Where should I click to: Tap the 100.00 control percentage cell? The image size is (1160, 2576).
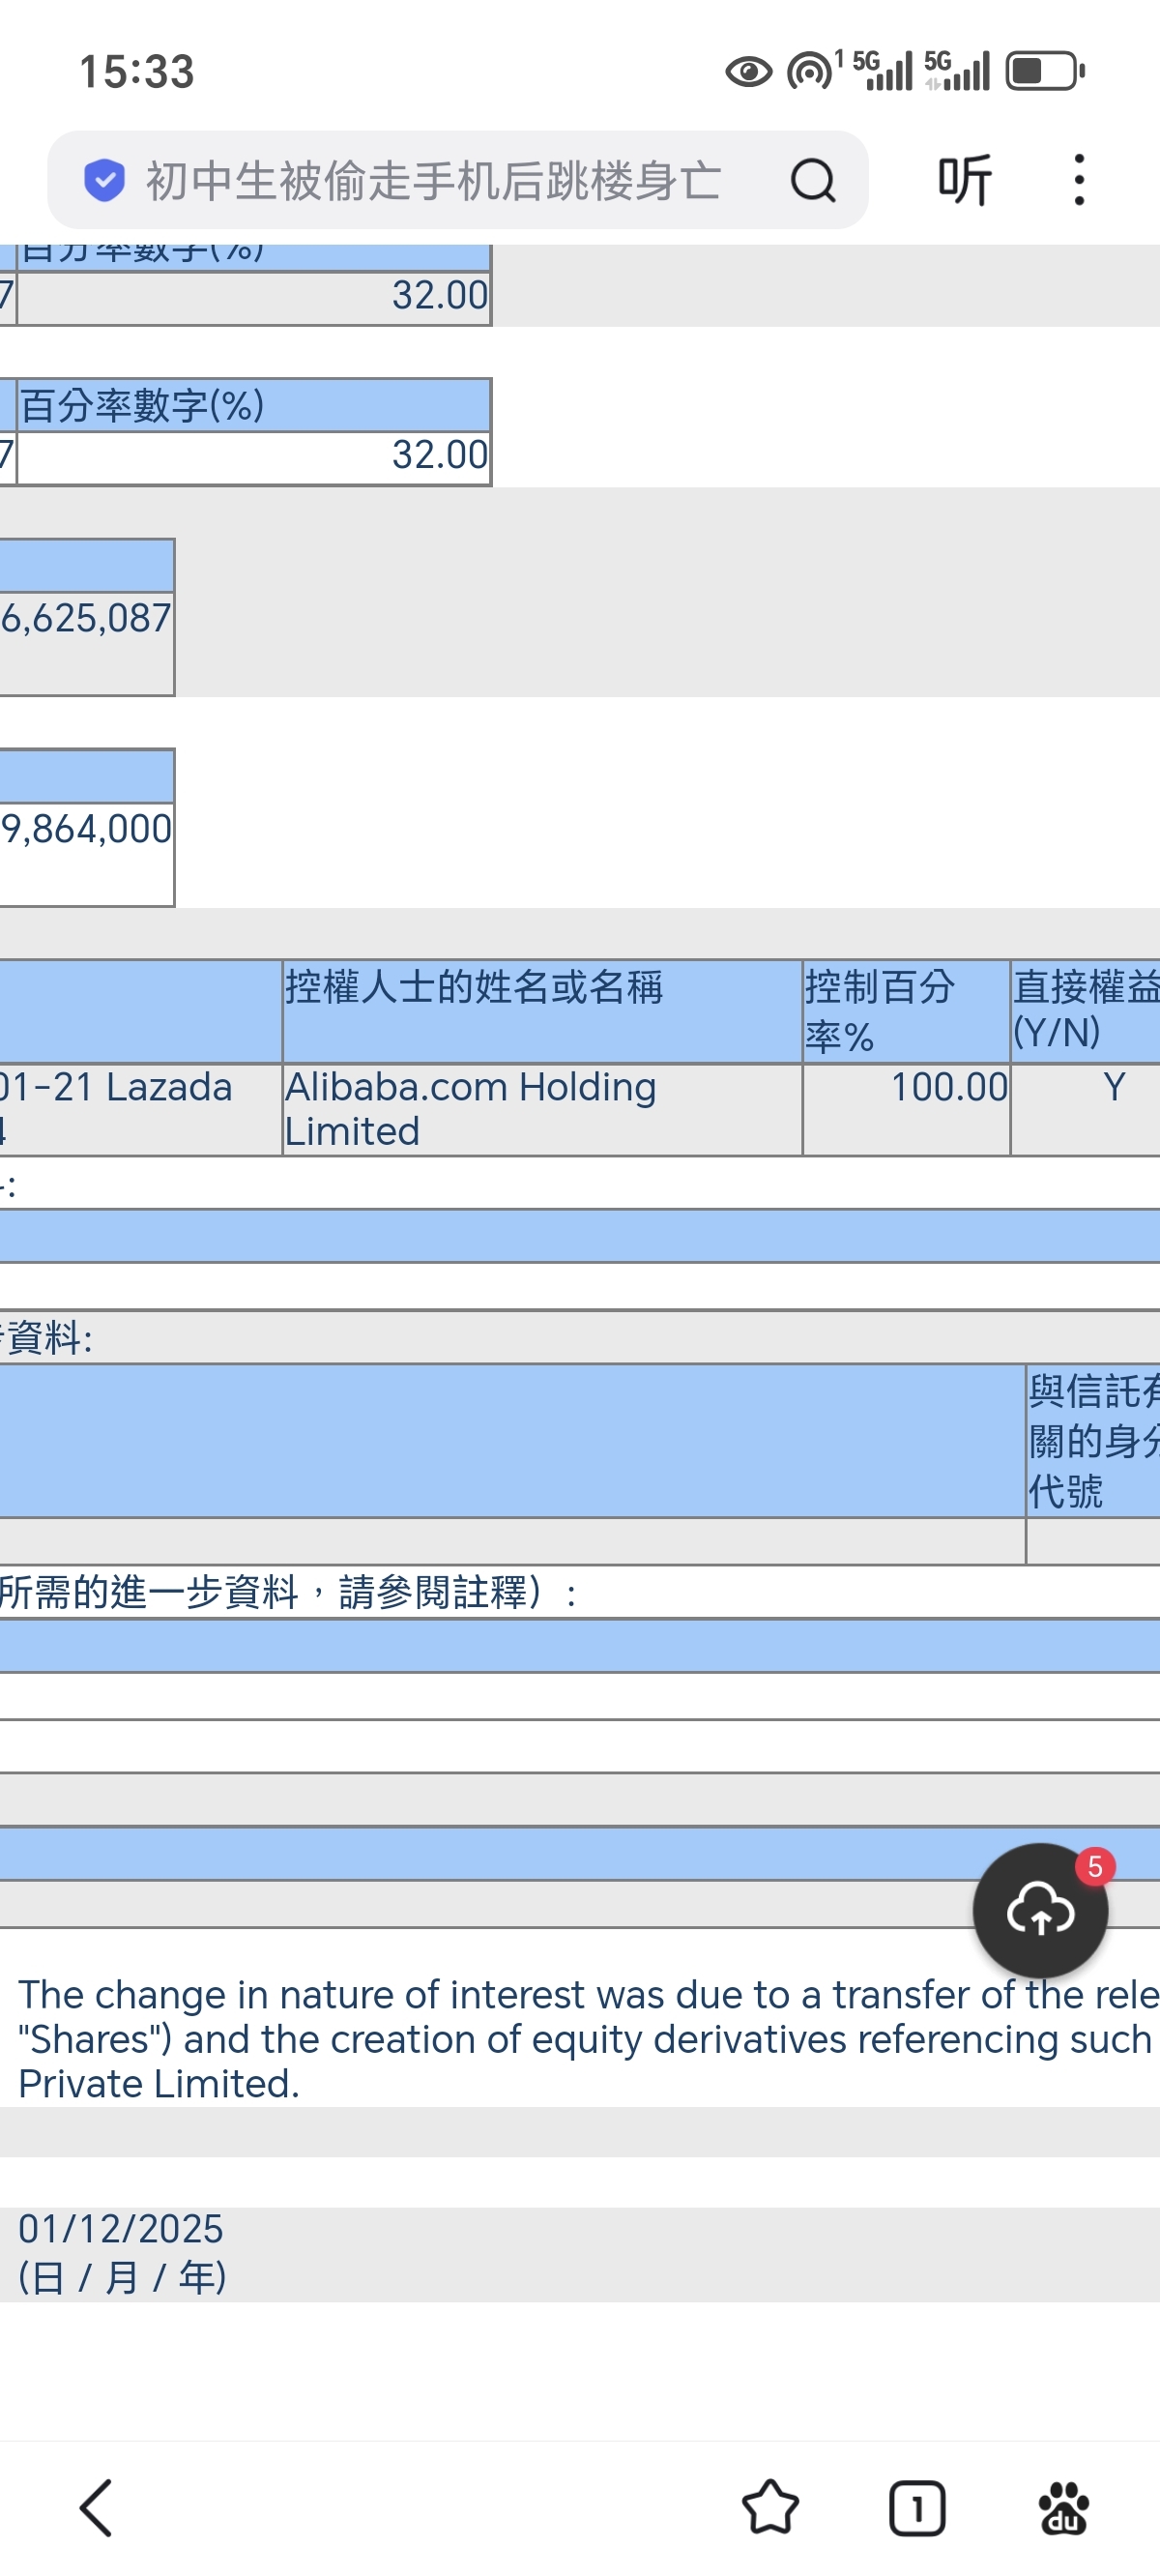pos(906,1109)
